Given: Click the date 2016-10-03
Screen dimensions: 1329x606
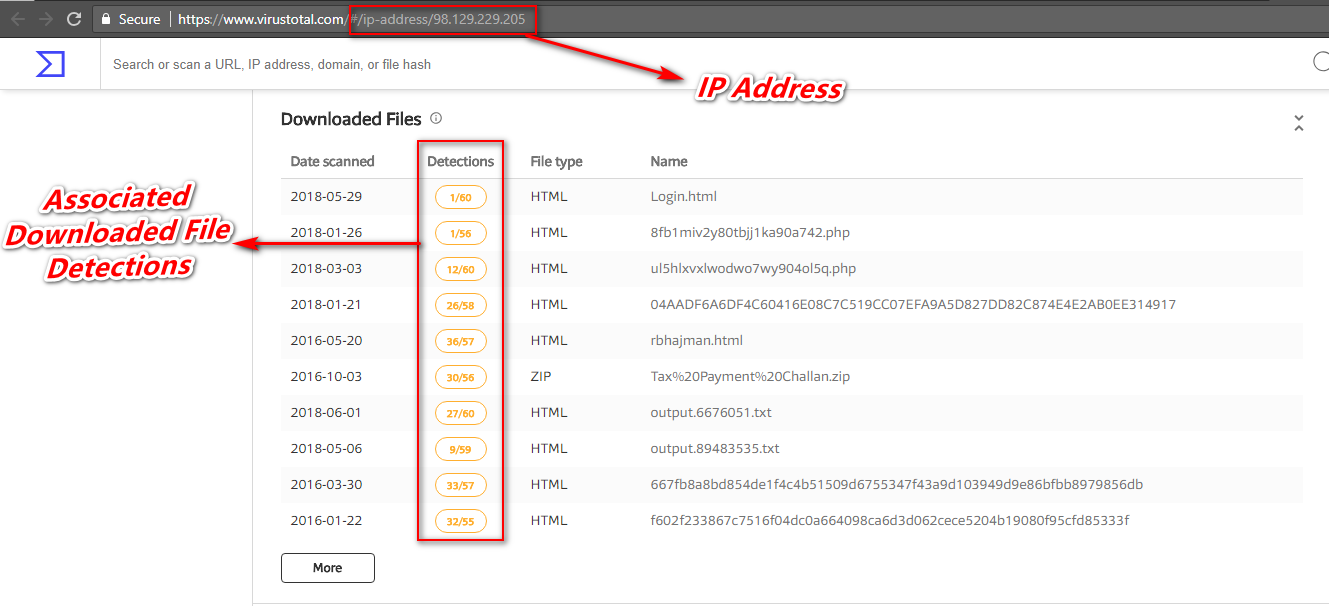Looking at the screenshot, I should tap(326, 377).
